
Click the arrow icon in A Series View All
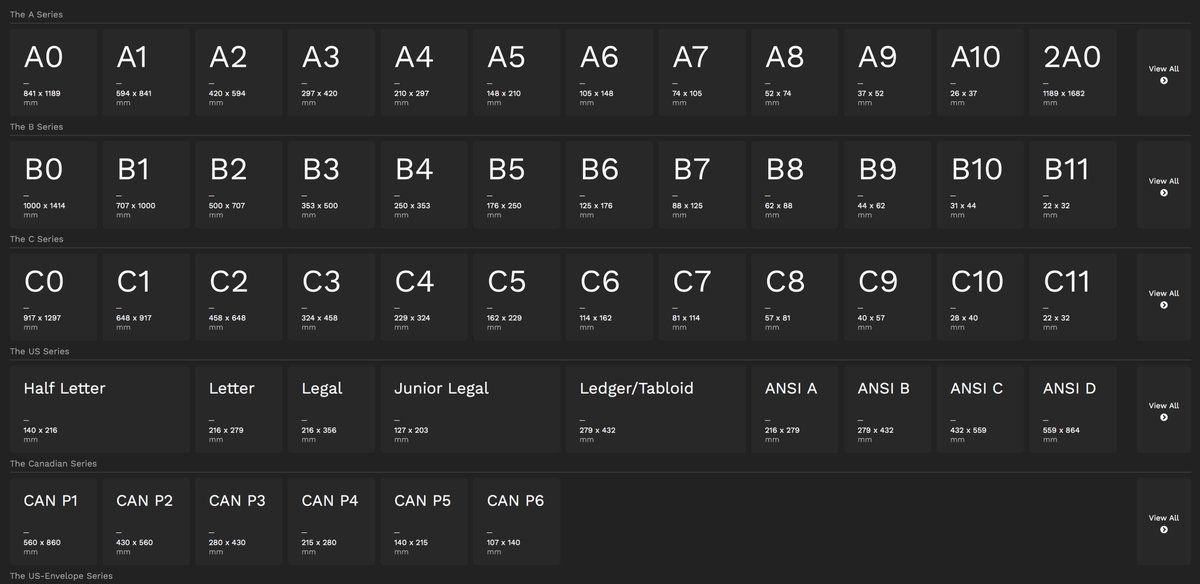[1163, 81]
